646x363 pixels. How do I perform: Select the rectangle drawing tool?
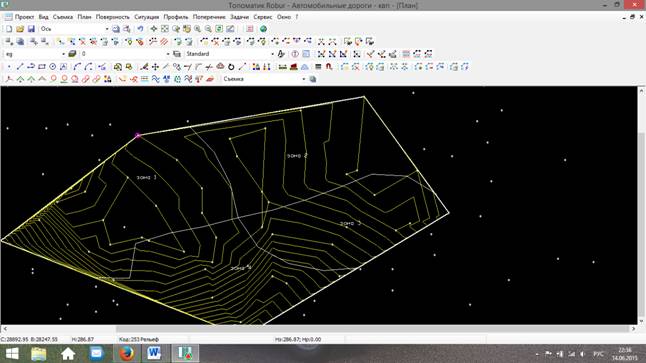(x=42, y=66)
